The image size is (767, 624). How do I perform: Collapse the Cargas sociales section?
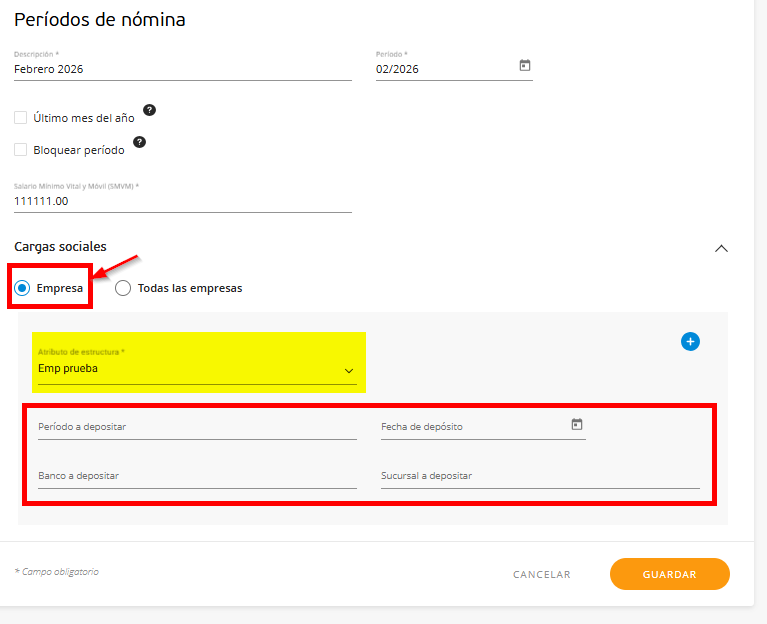[x=721, y=248]
